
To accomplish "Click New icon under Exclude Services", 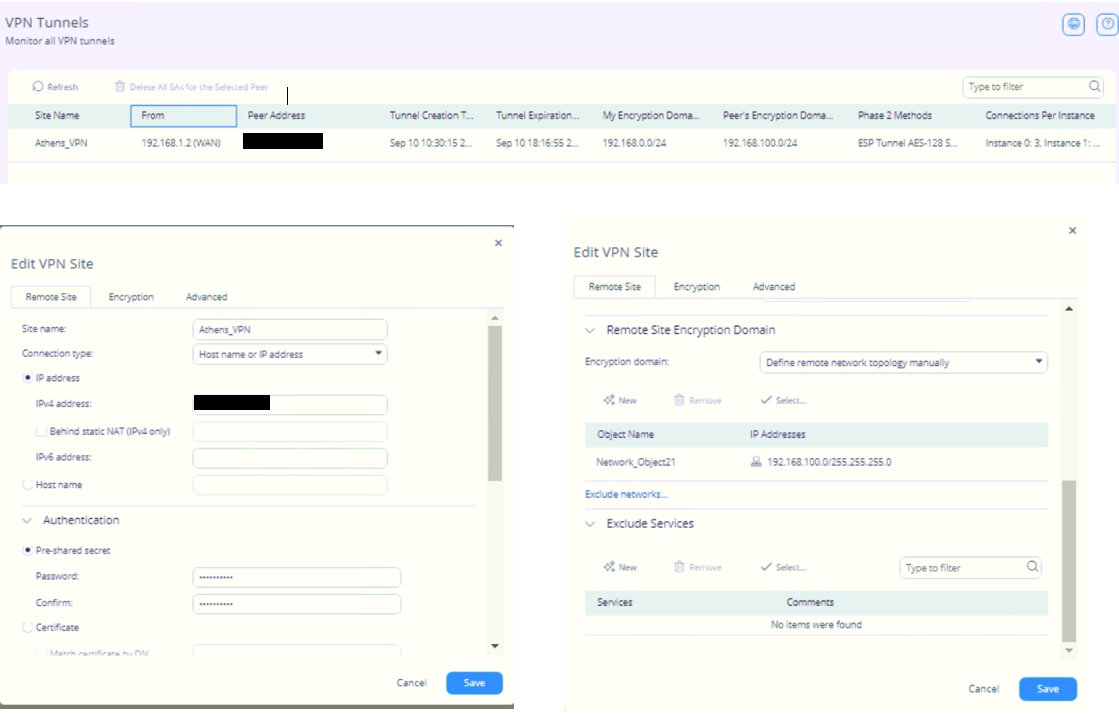I will pyautogui.click(x=609, y=567).
